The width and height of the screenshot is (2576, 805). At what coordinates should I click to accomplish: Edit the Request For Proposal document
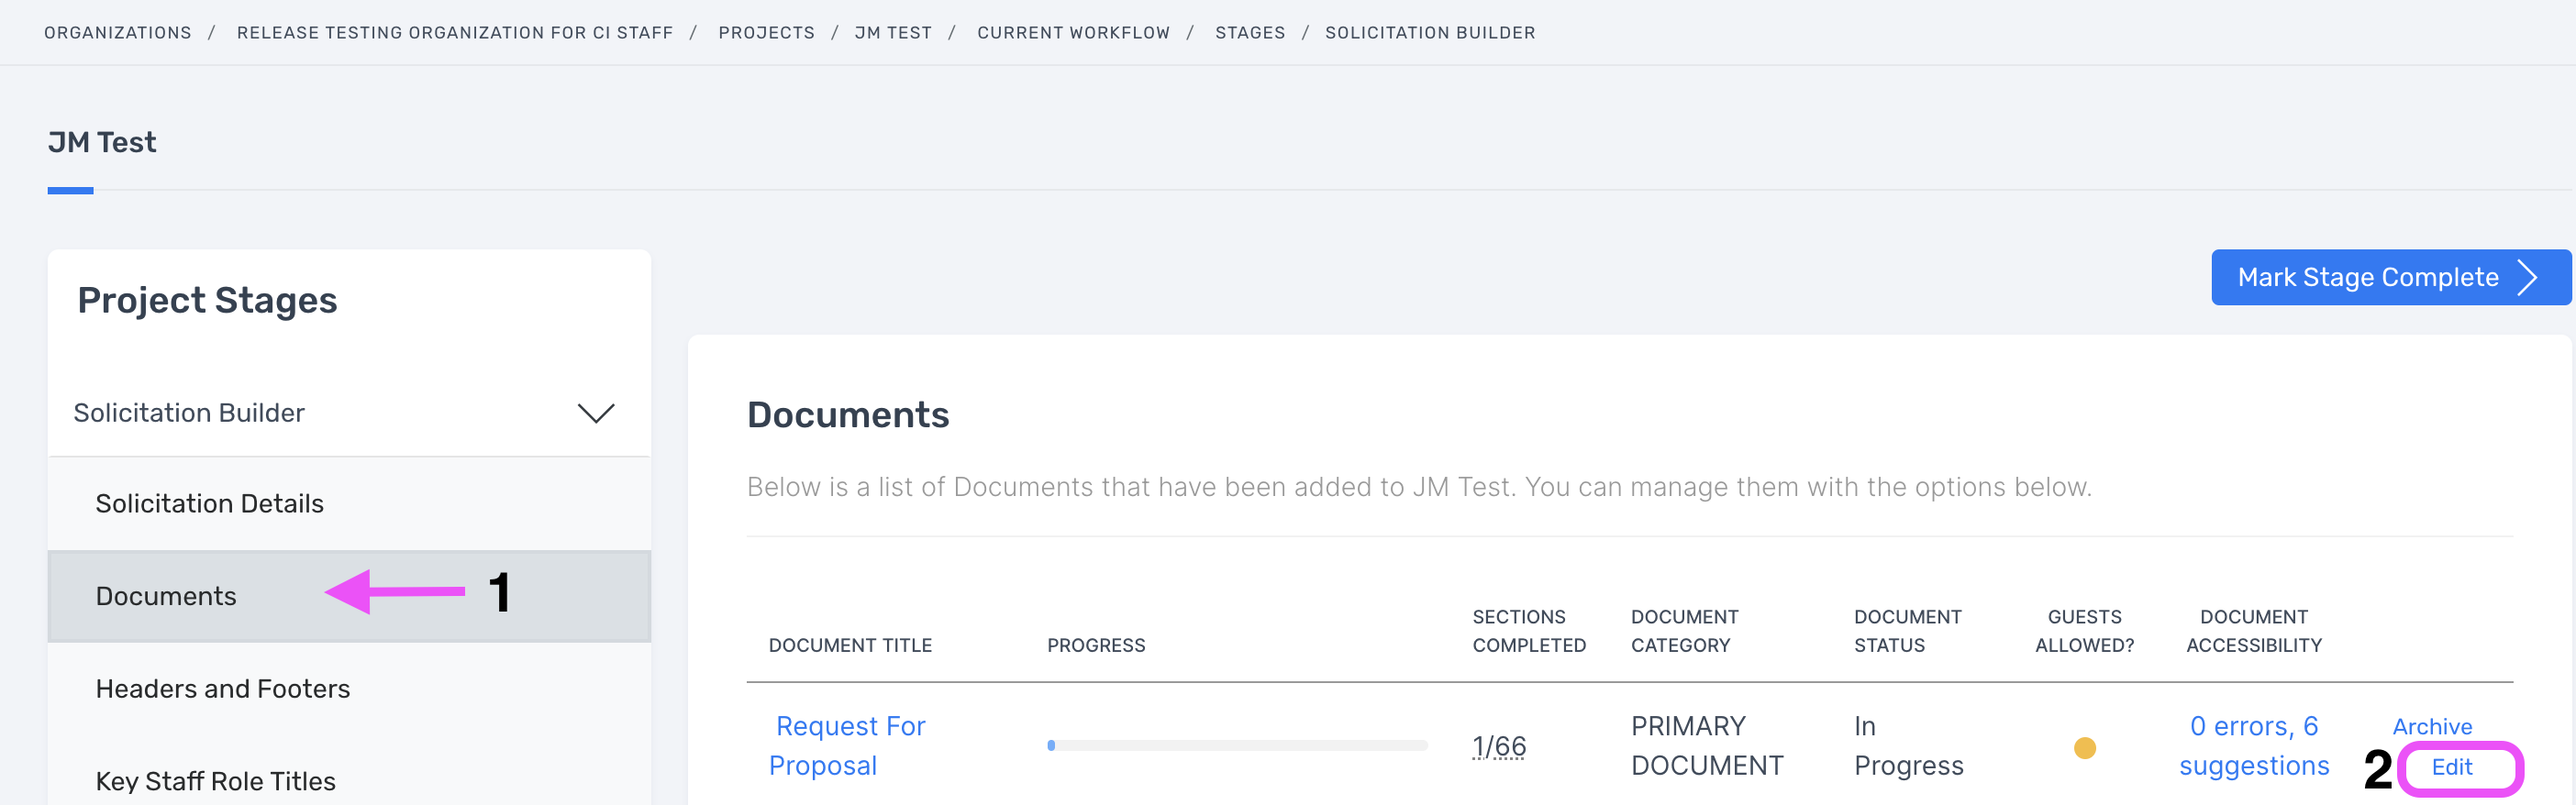coord(2452,768)
